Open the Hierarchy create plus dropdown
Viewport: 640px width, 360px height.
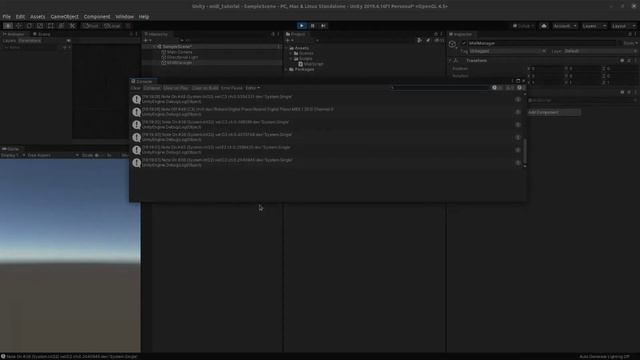pyautogui.click(x=147, y=40)
